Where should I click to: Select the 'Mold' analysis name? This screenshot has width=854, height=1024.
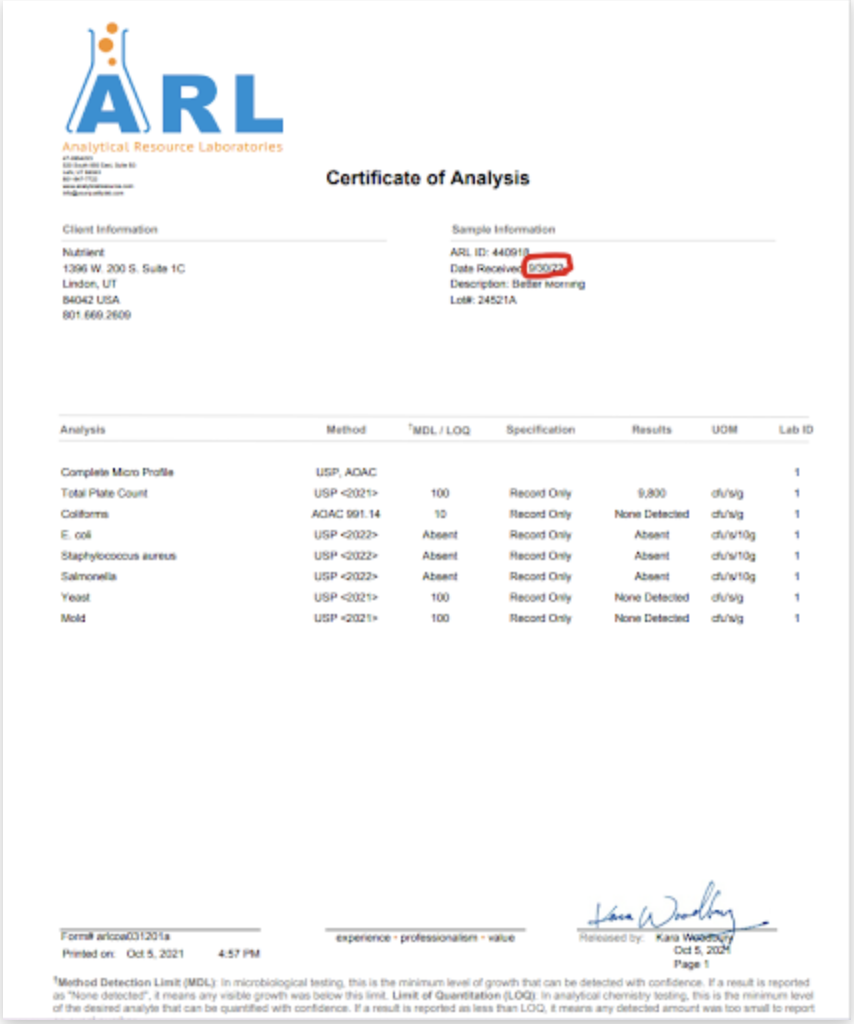click(73, 618)
